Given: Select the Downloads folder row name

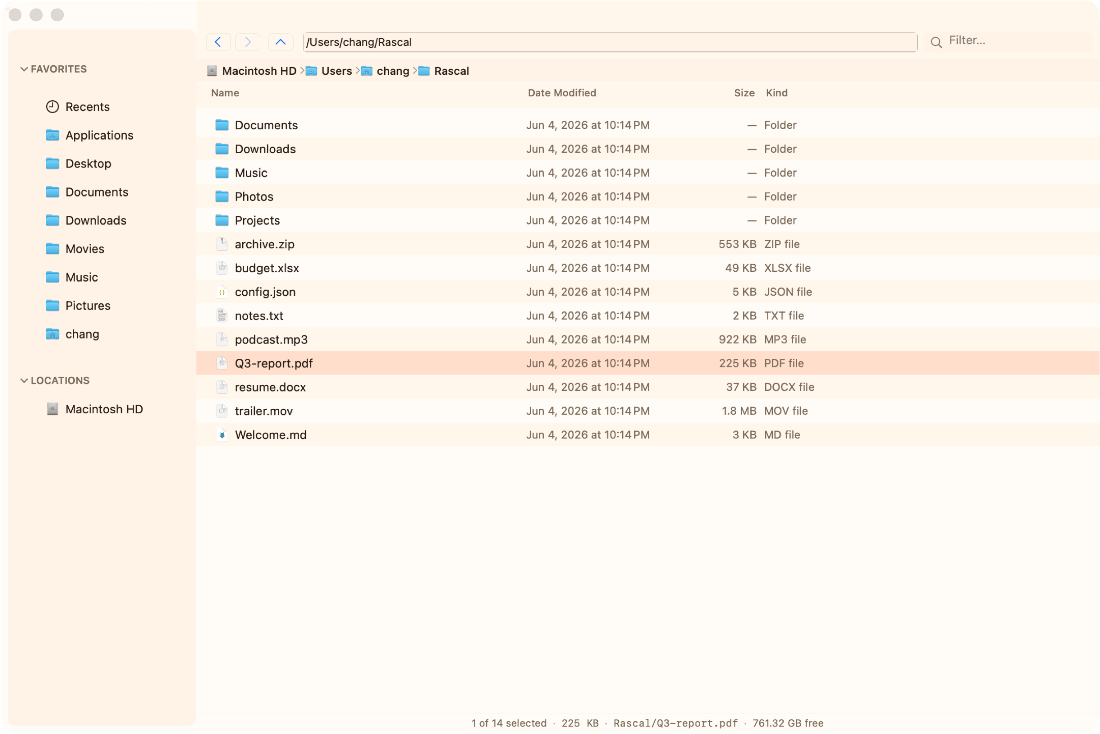Looking at the screenshot, I should 265,149.
